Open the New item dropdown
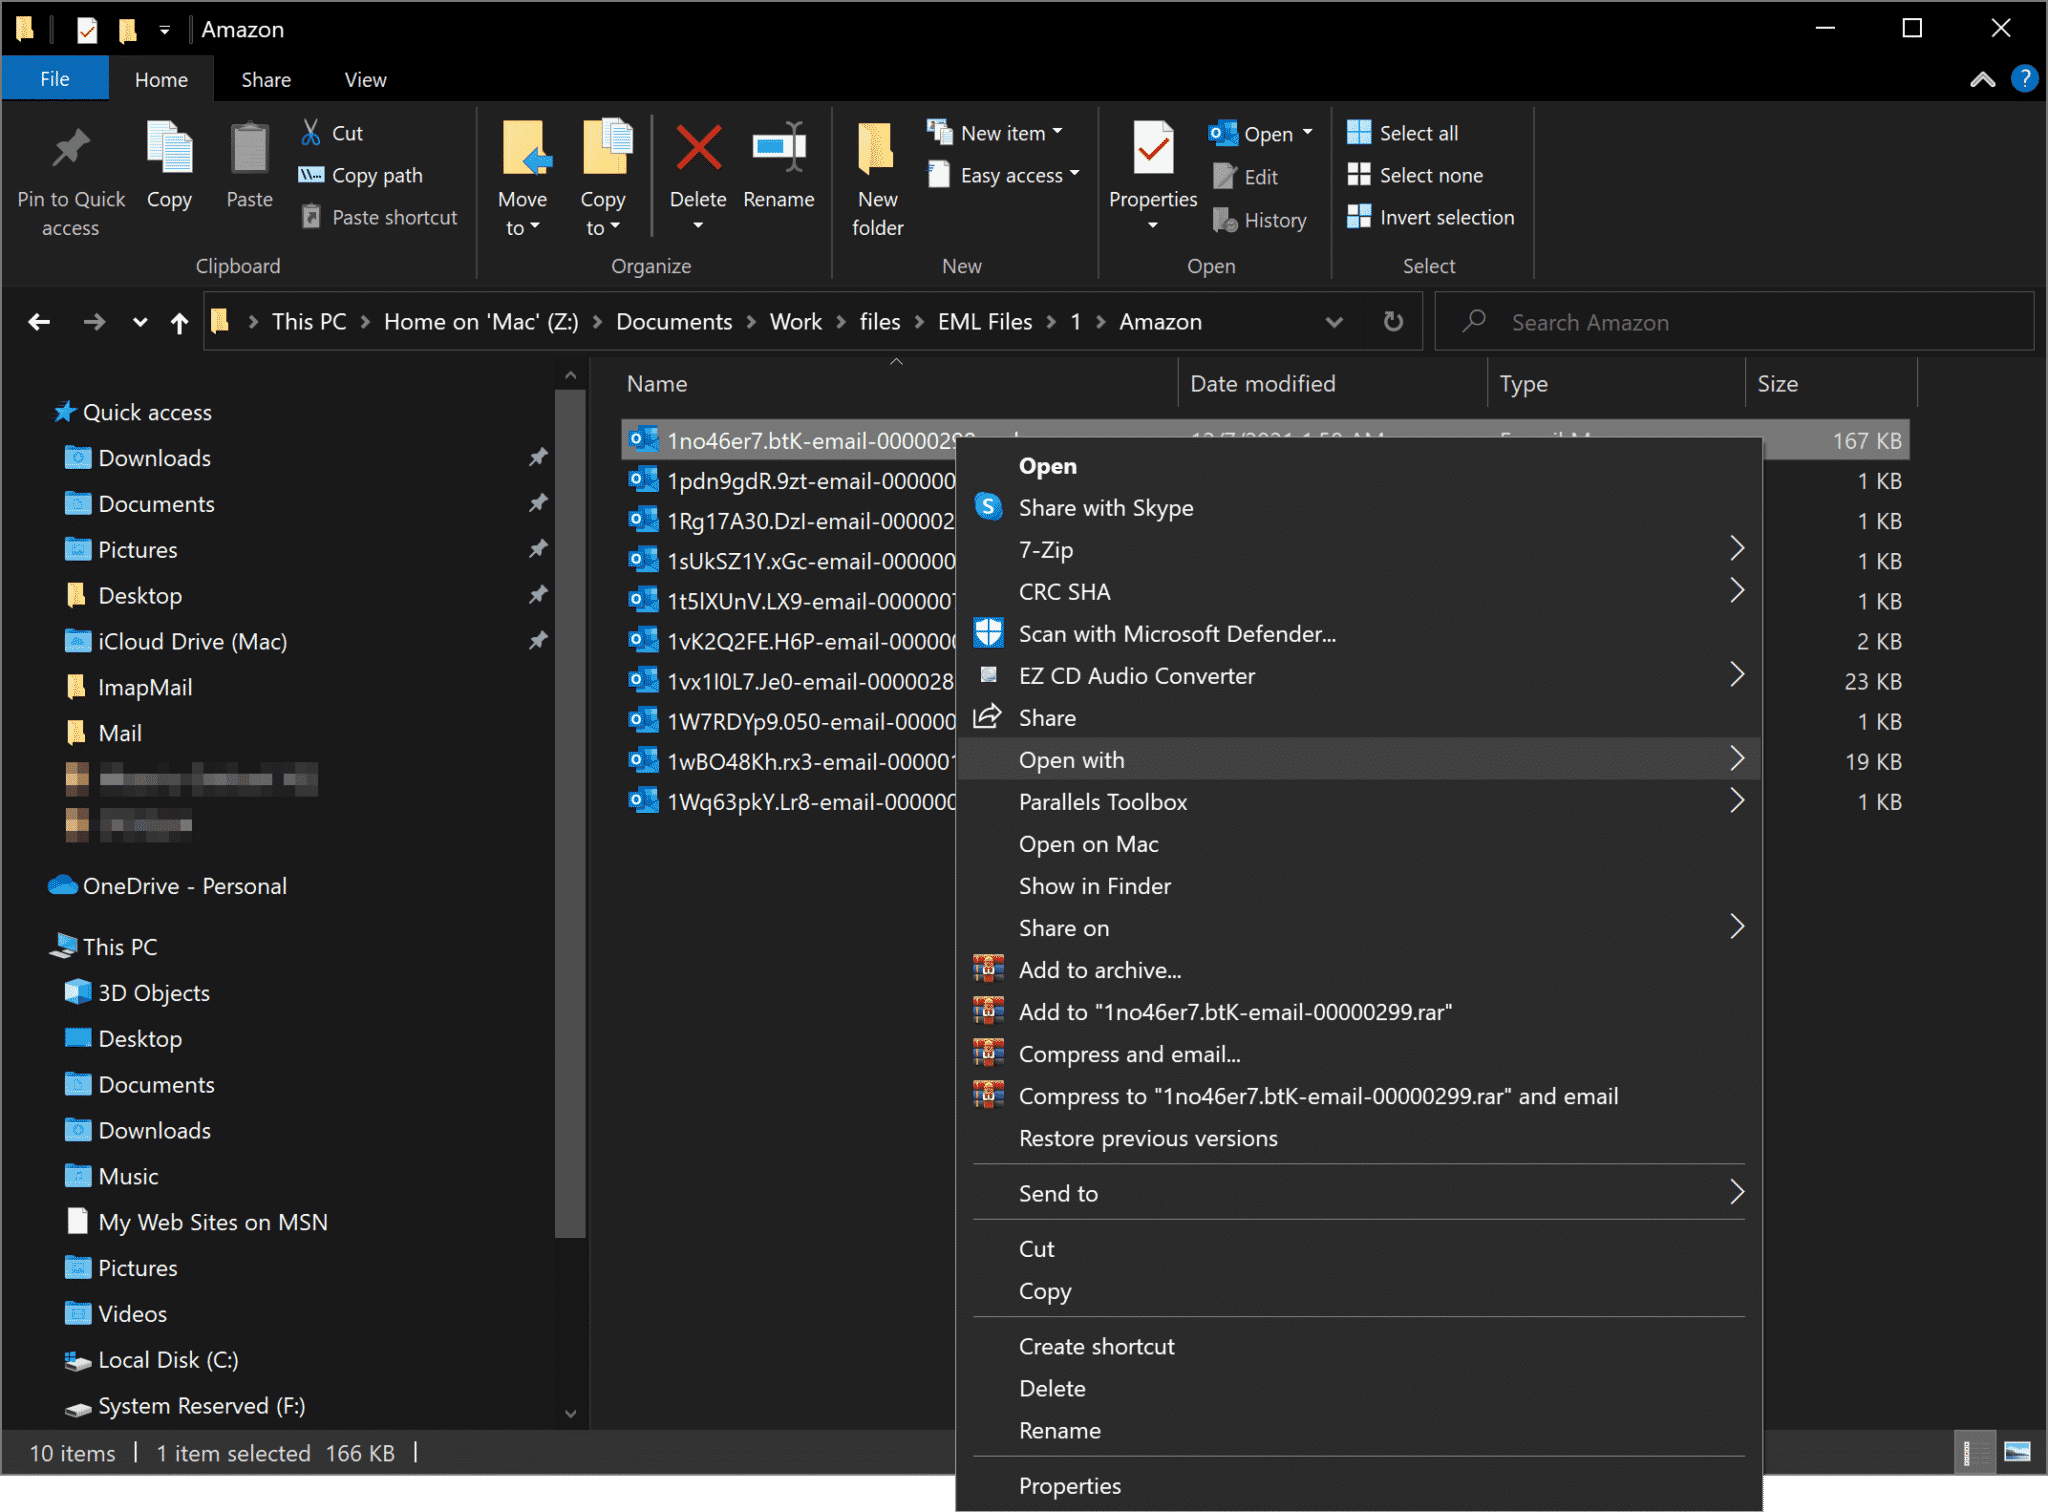Screen dimensions: 2048x1512 tap(995, 132)
